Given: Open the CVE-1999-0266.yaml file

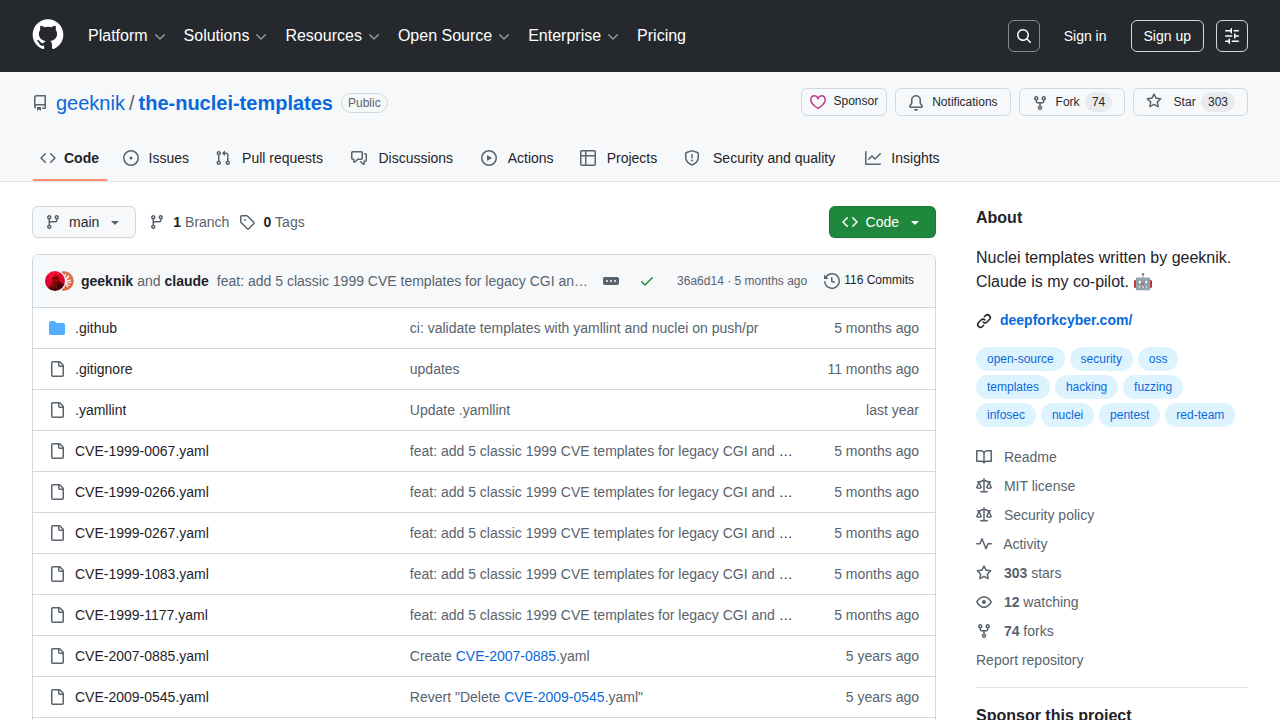Looking at the screenshot, I should [x=142, y=492].
